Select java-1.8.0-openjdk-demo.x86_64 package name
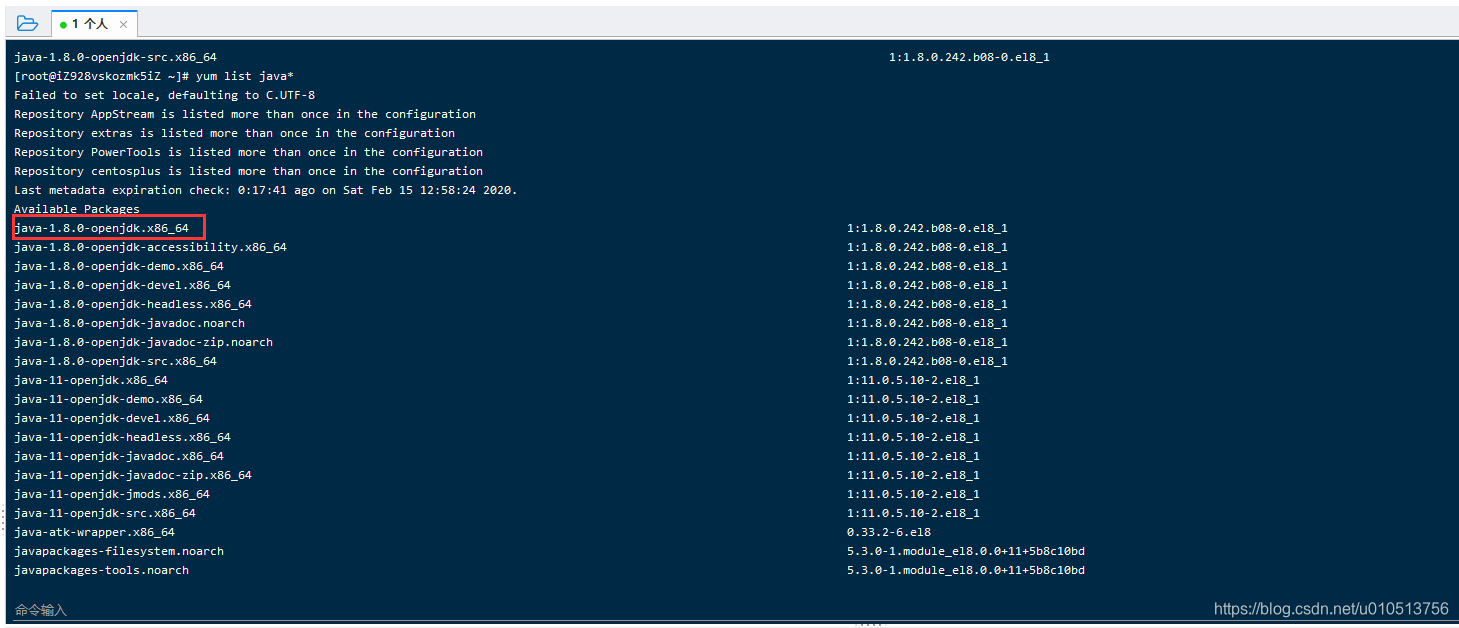This screenshot has width=1459, height=628. [119, 266]
